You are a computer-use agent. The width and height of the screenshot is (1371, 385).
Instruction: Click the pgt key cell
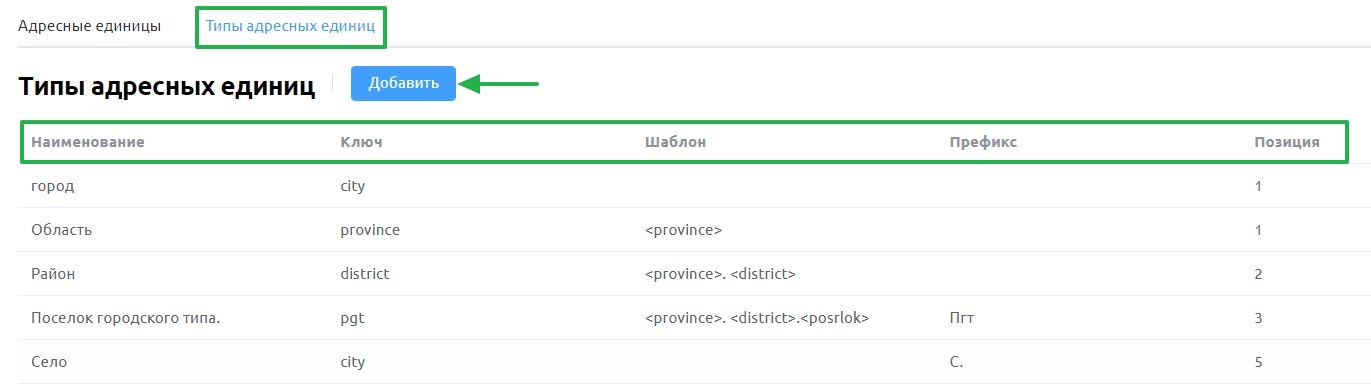[352, 318]
